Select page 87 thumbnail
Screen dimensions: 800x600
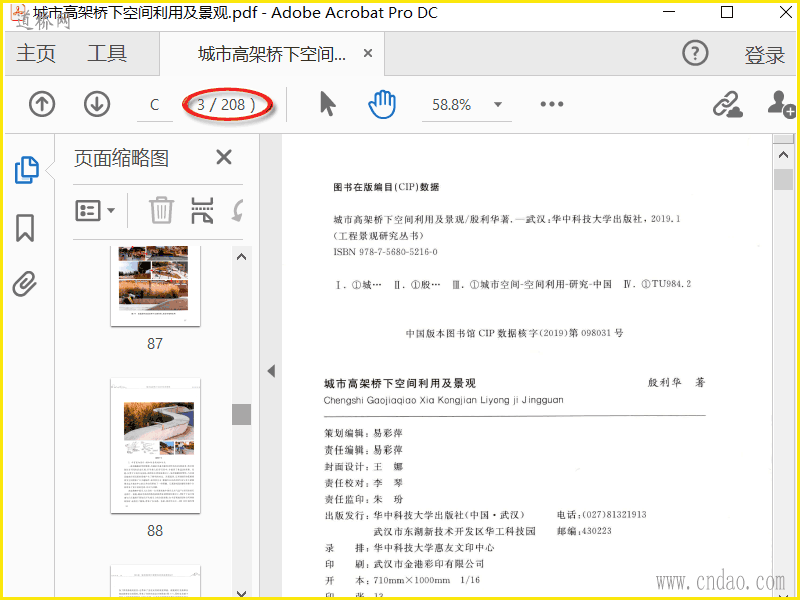click(x=155, y=286)
